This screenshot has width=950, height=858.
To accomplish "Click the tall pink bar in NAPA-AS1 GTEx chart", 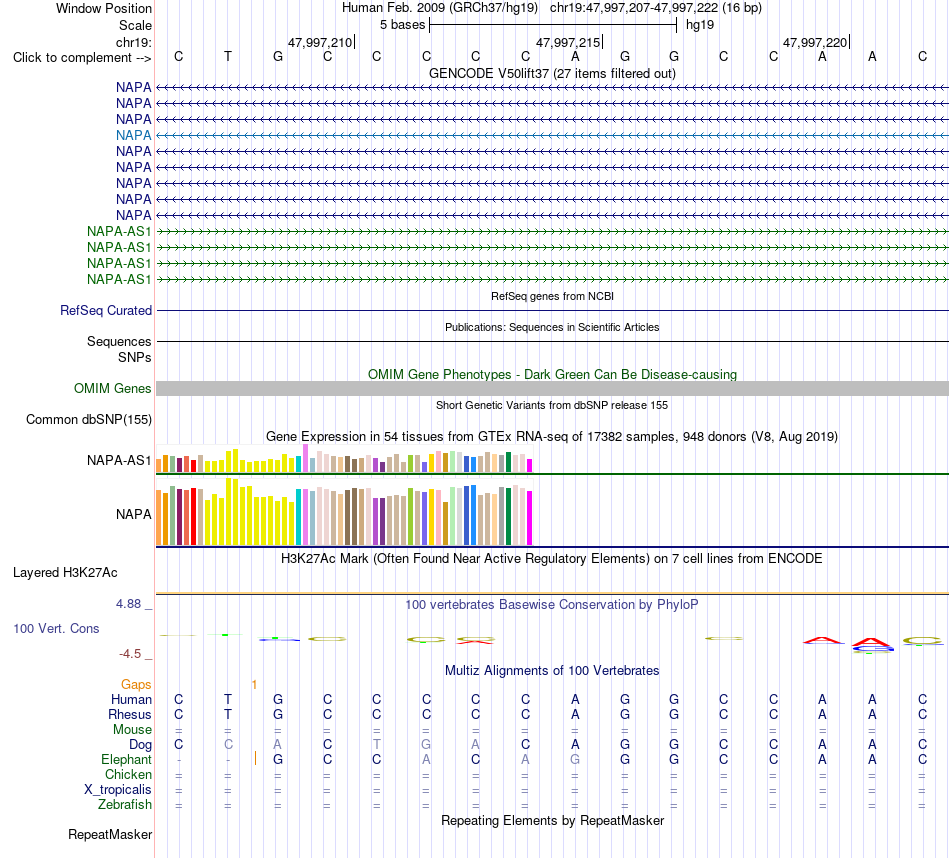I will [305, 458].
